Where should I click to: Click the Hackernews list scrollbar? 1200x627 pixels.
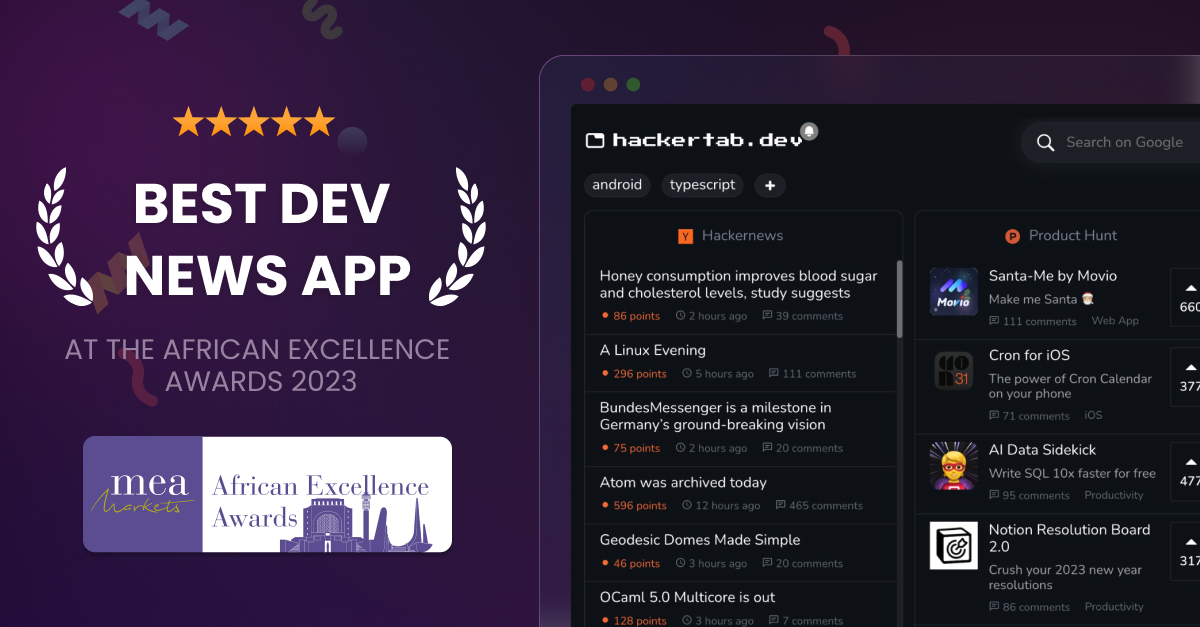(900, 298)
